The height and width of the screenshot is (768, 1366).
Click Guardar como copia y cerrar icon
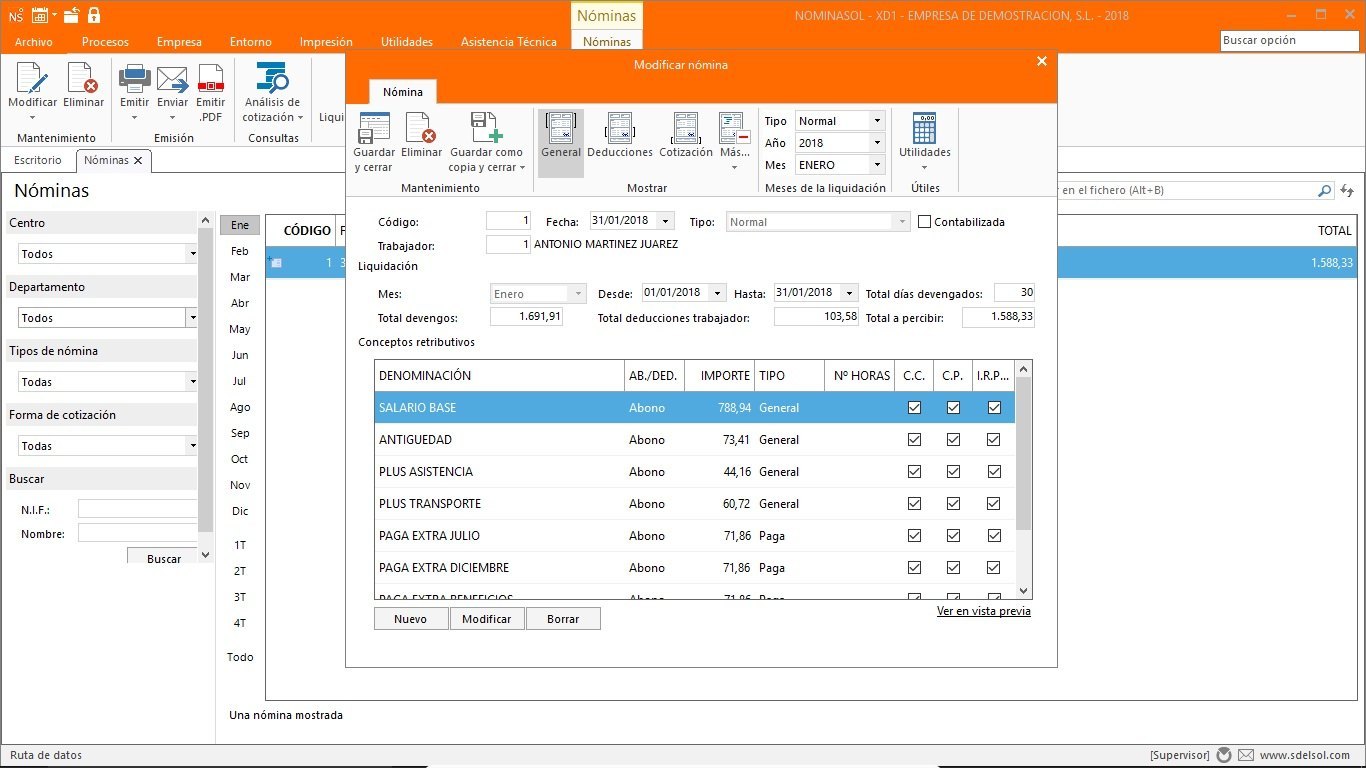click(x=486, y=128)
